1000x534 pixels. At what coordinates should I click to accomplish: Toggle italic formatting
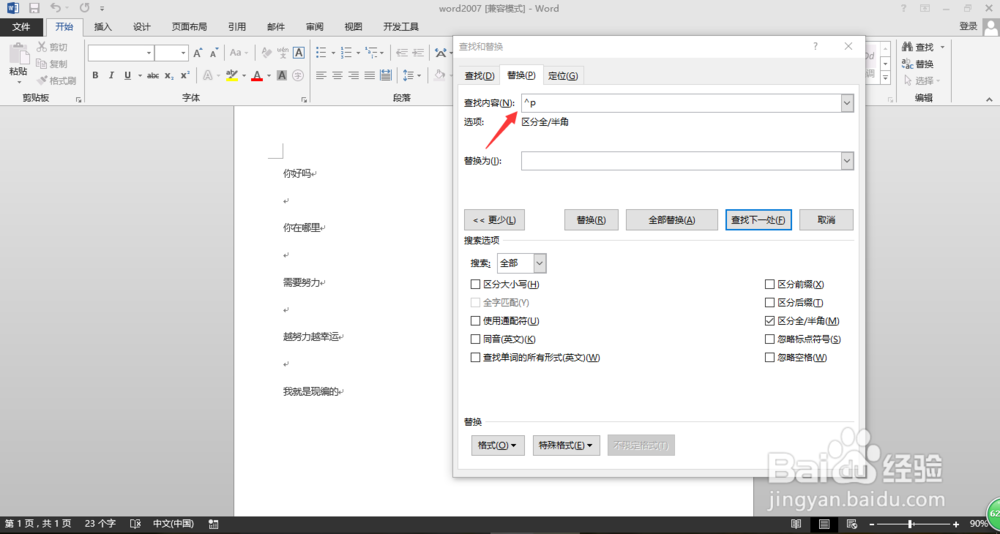click(112, 75)
